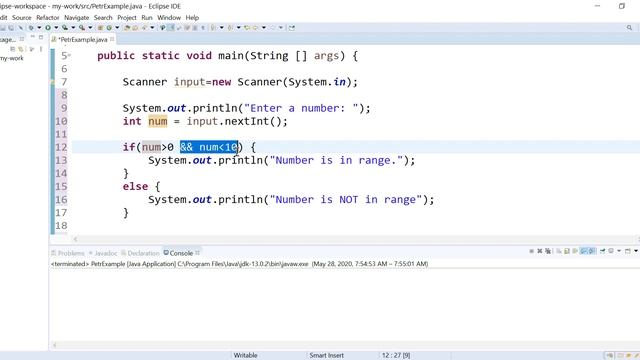640x360 pixels.
Task: Close the PetrExample.java editor tab
Action: tap(112, 39)
